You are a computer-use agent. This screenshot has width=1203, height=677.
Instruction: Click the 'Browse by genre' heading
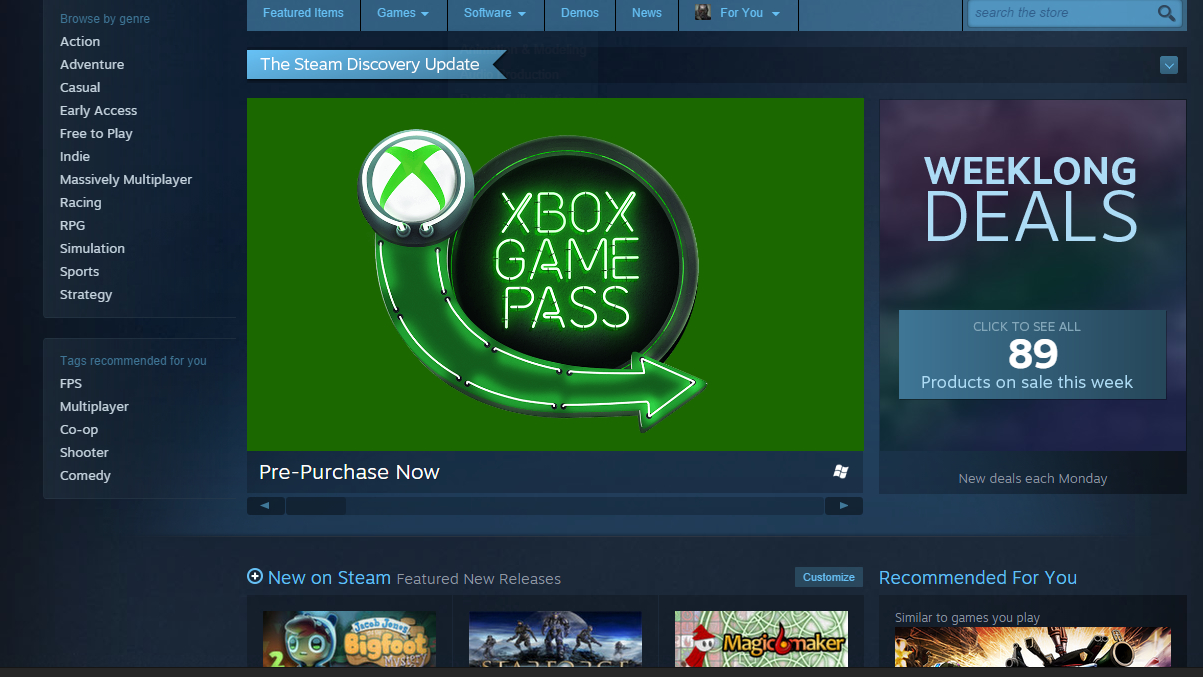[x=105, y=19]
